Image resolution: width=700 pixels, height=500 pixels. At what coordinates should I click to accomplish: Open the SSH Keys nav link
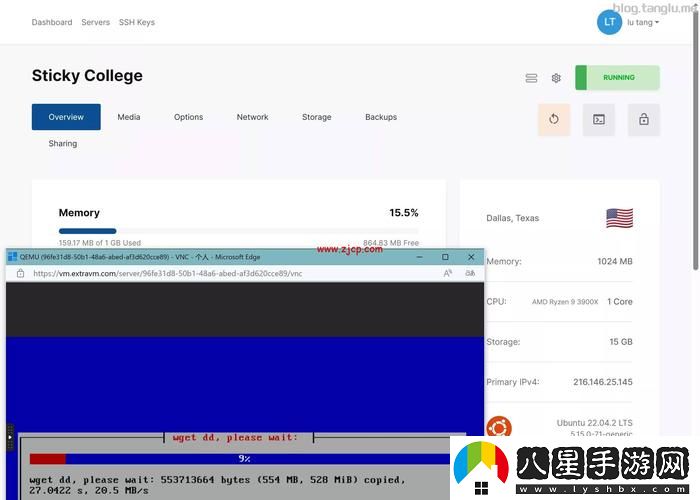point(137,22)
